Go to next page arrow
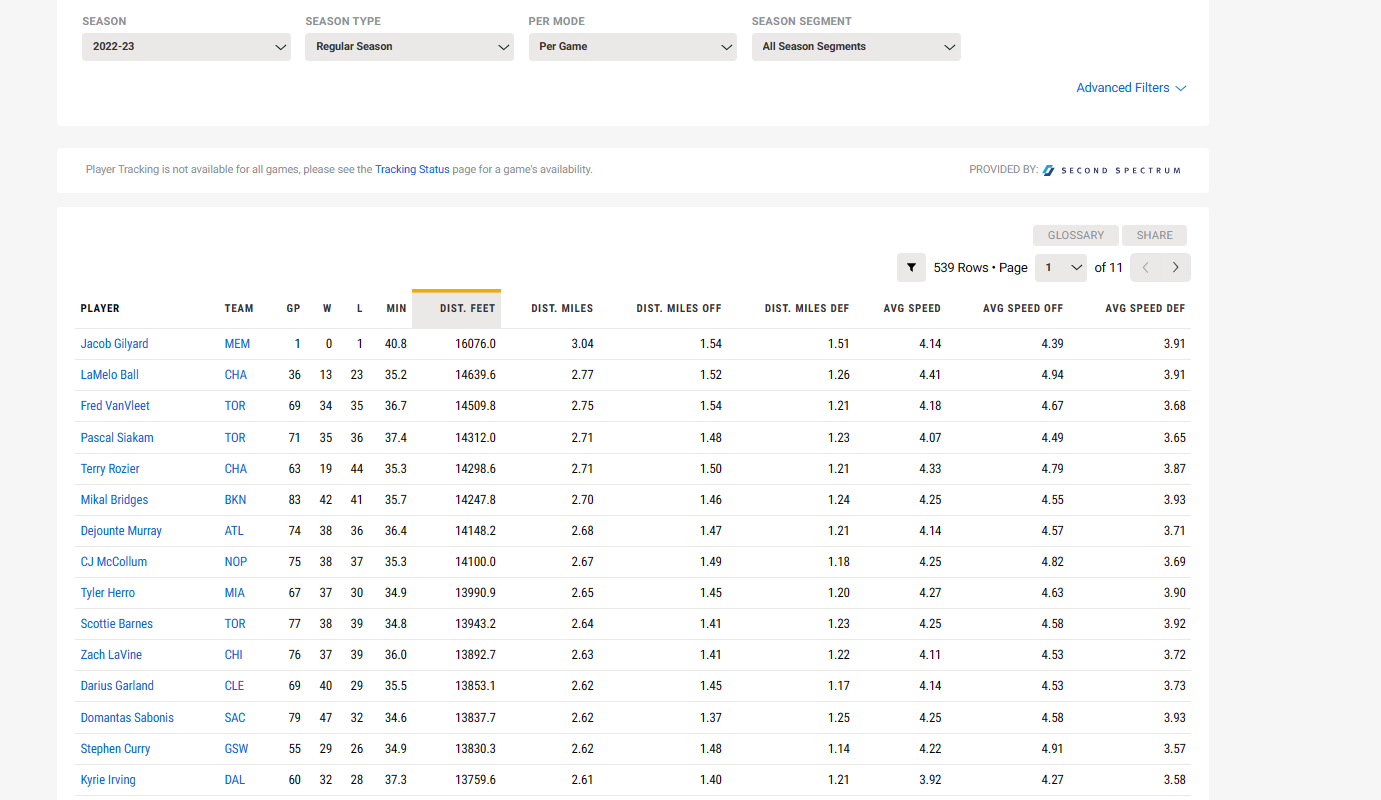The height and width of the screenshot is (800, 1381). coord(1175,268)
